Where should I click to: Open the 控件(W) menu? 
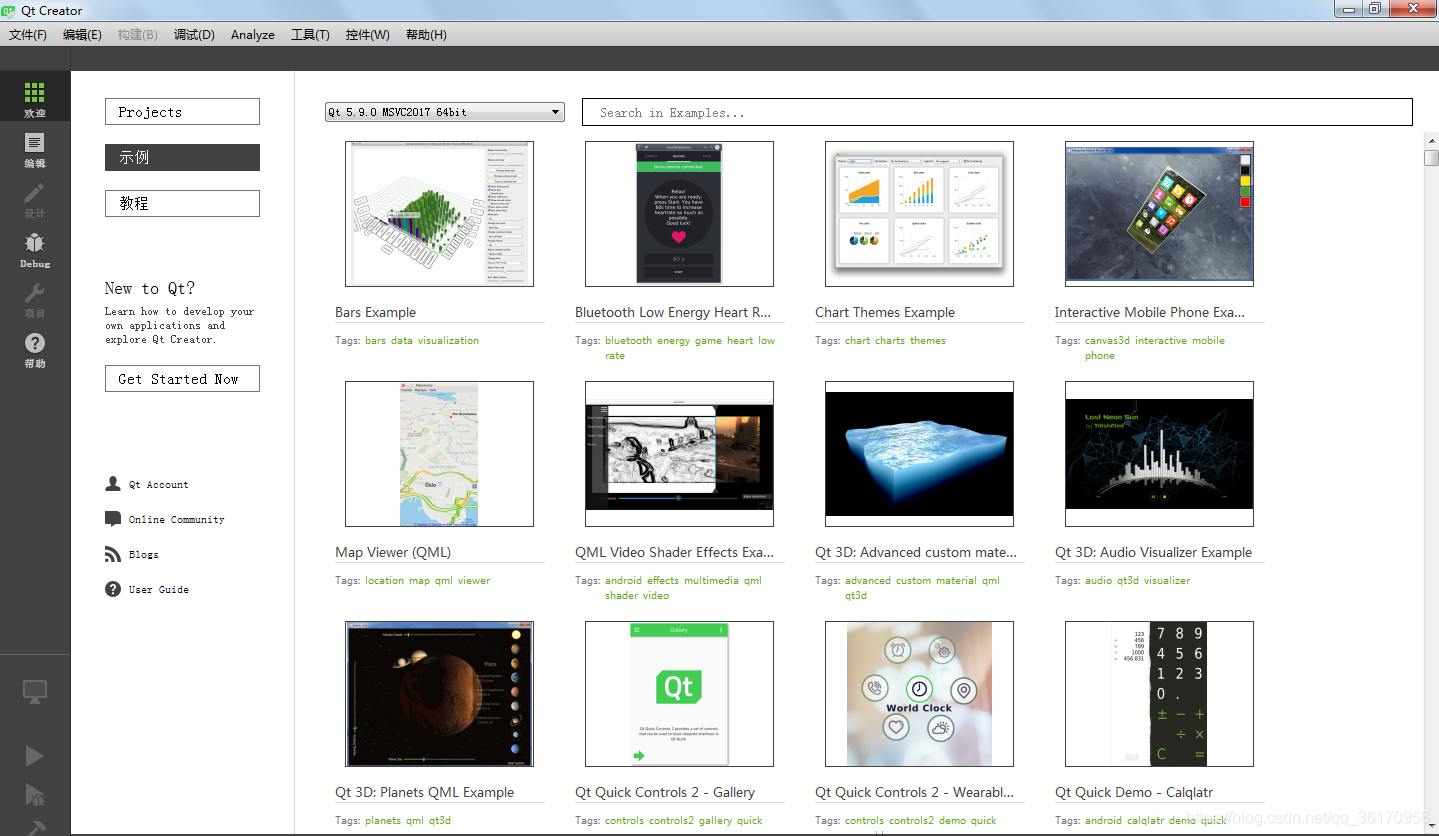click(x=368, y=34)
